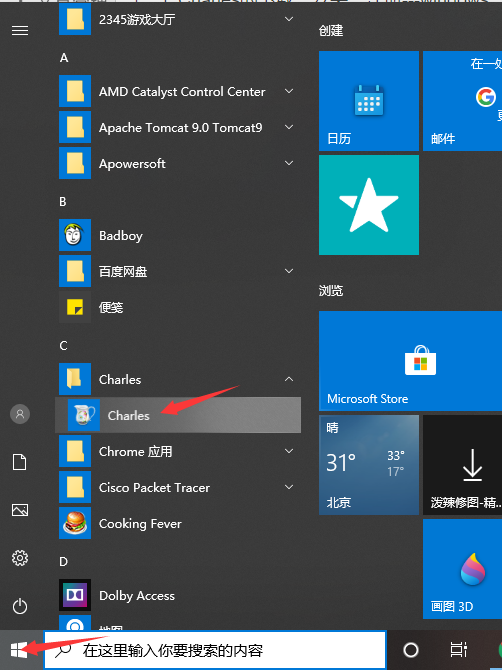Open Settings gear in sidebar
The width and height of the screenshot is (502, 670).
[x=20, y=558]
